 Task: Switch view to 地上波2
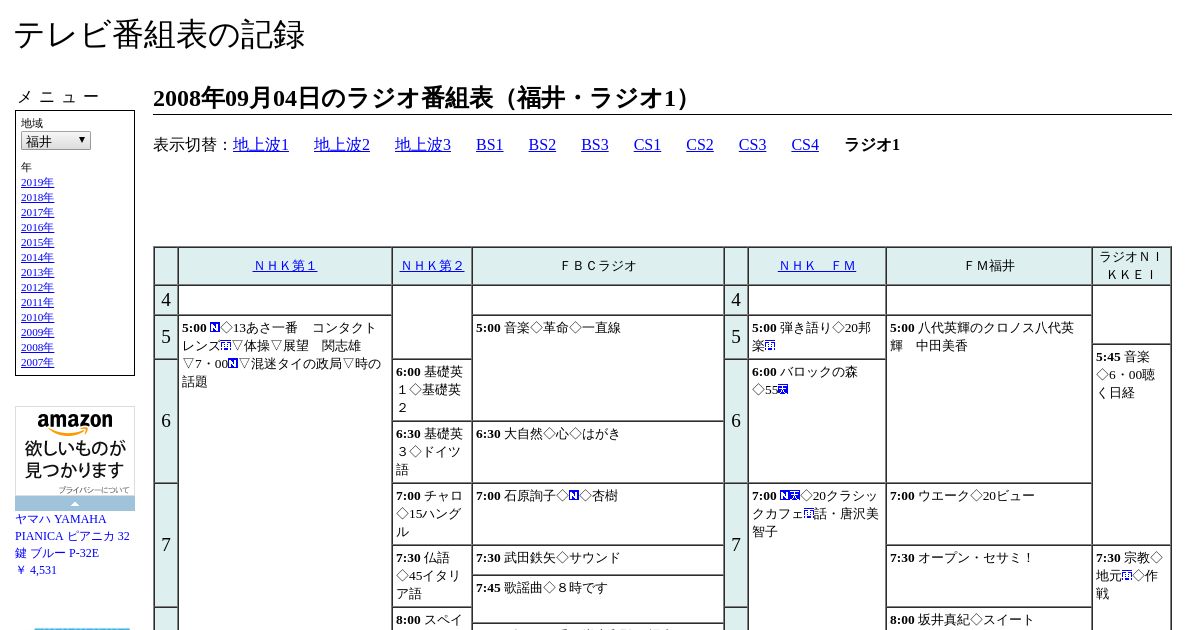[342, 145]
